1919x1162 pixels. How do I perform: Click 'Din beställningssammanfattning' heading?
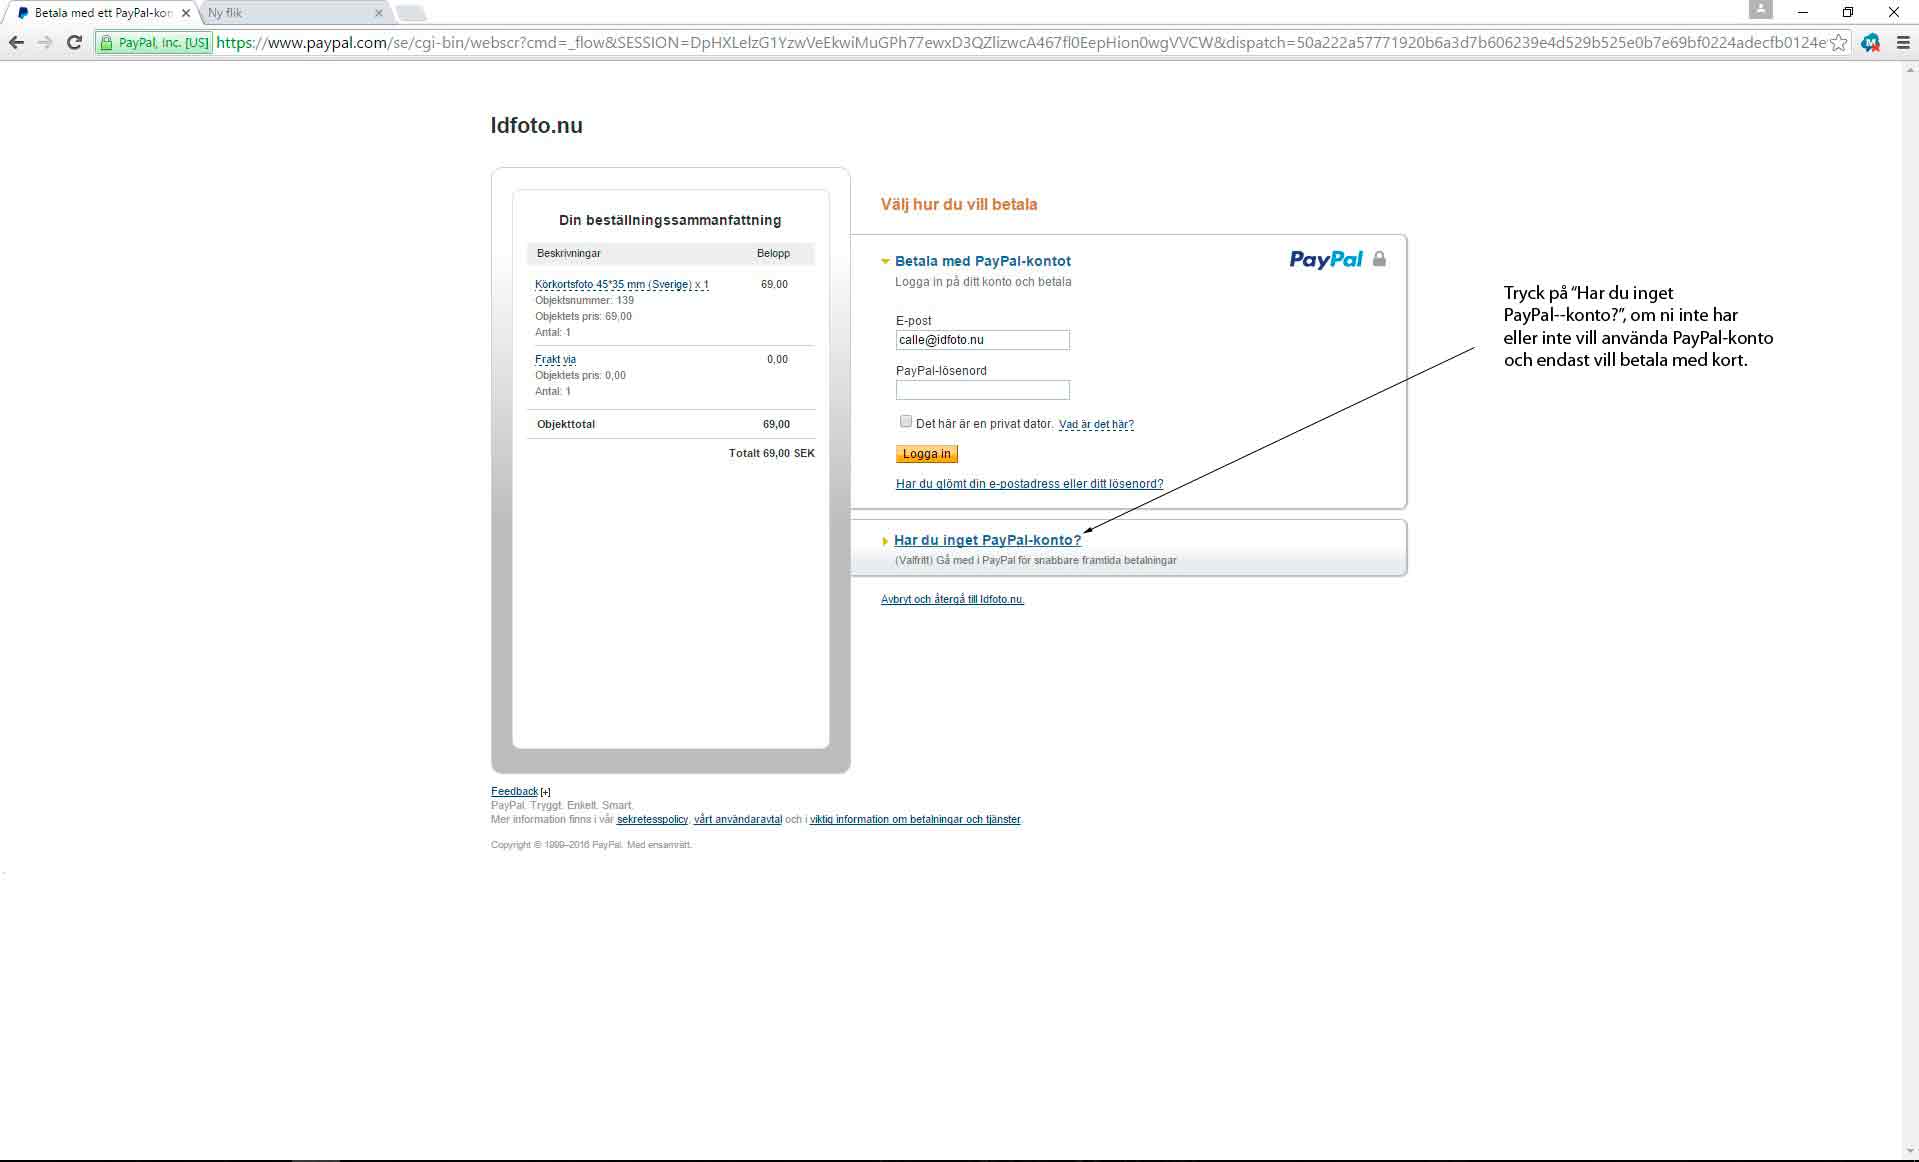670,220
